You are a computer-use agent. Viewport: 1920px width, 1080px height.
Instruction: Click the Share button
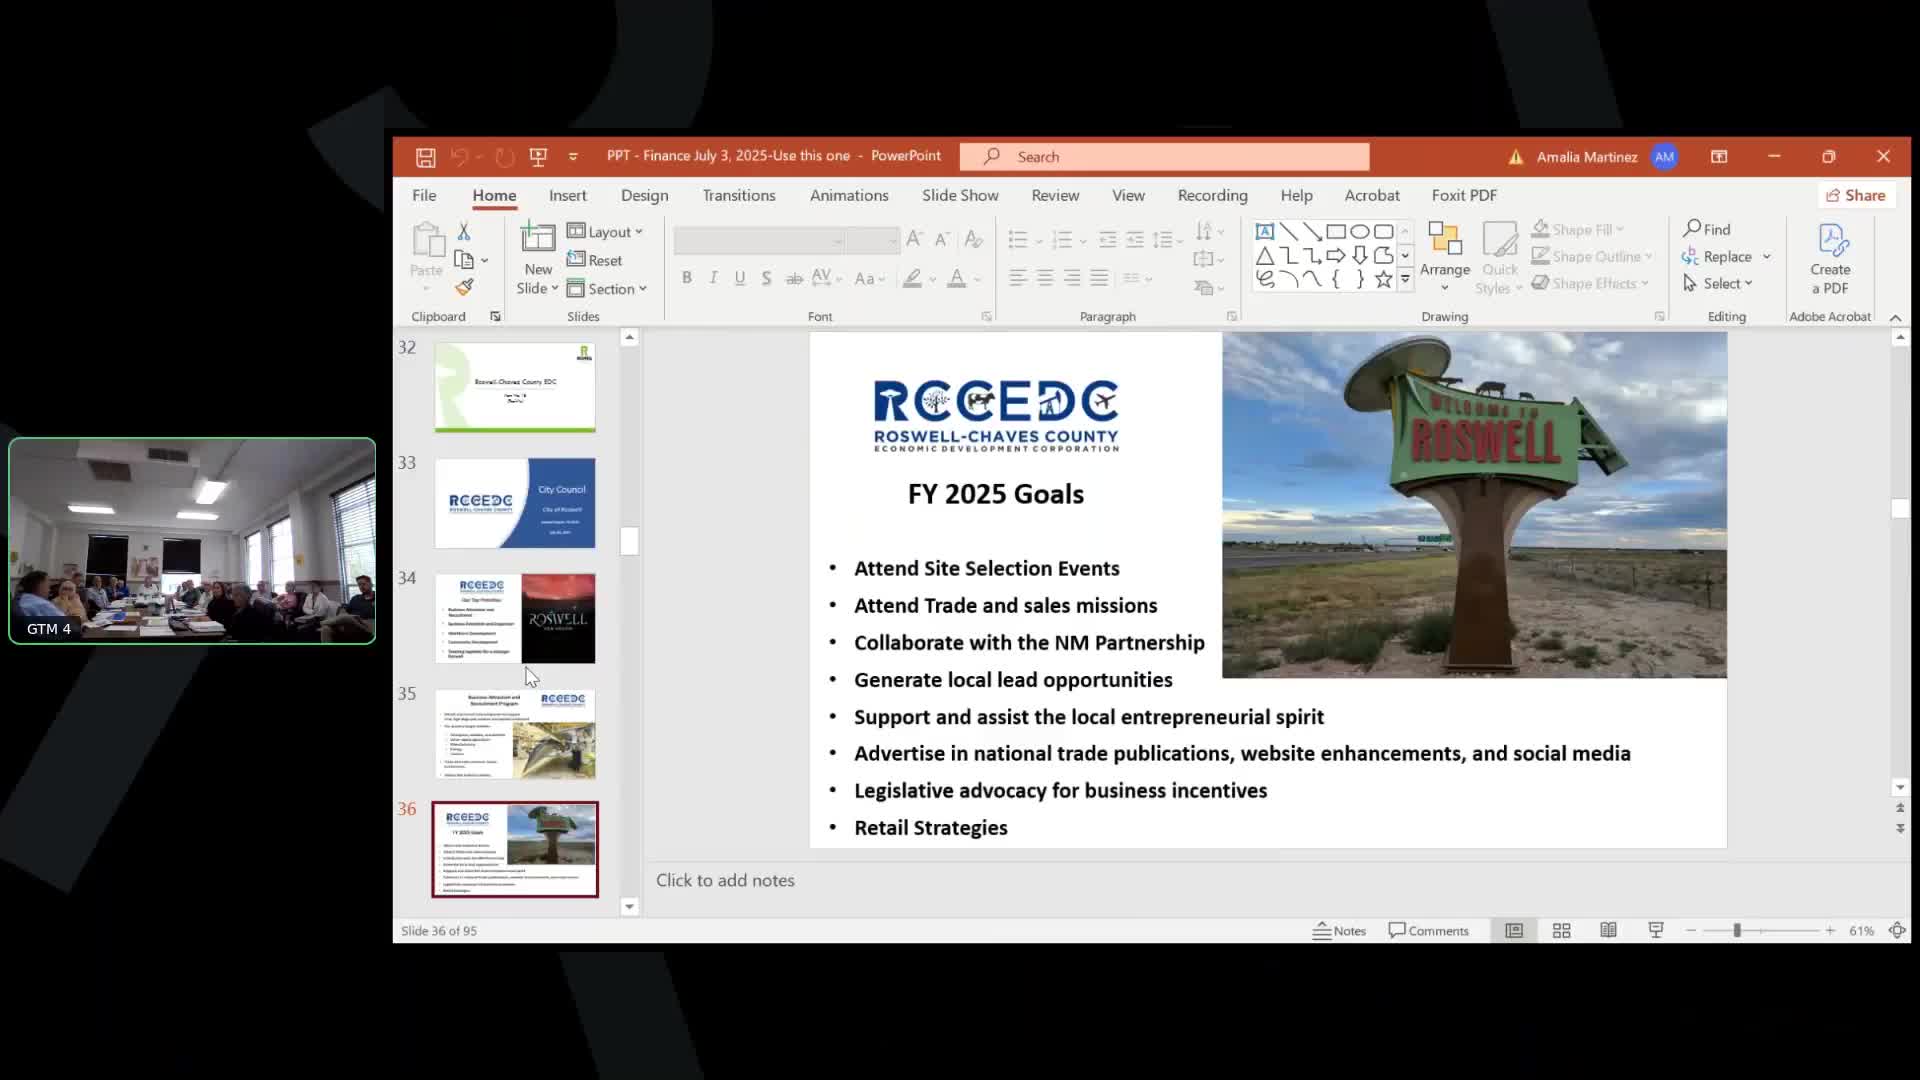coord(1855,196)
